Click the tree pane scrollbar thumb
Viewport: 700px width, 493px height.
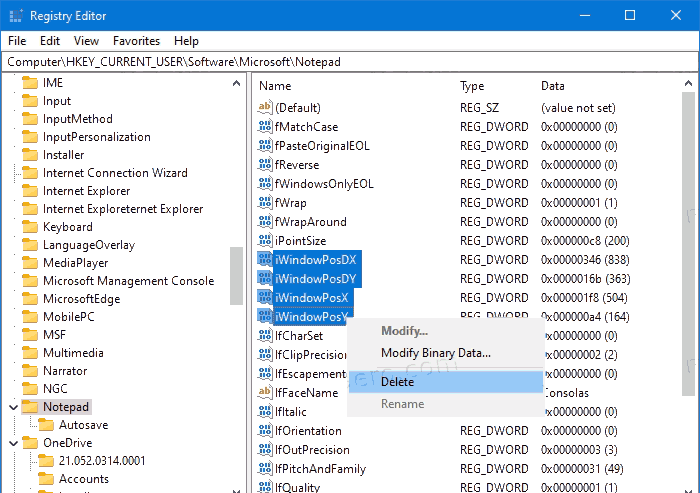point(236,276)
